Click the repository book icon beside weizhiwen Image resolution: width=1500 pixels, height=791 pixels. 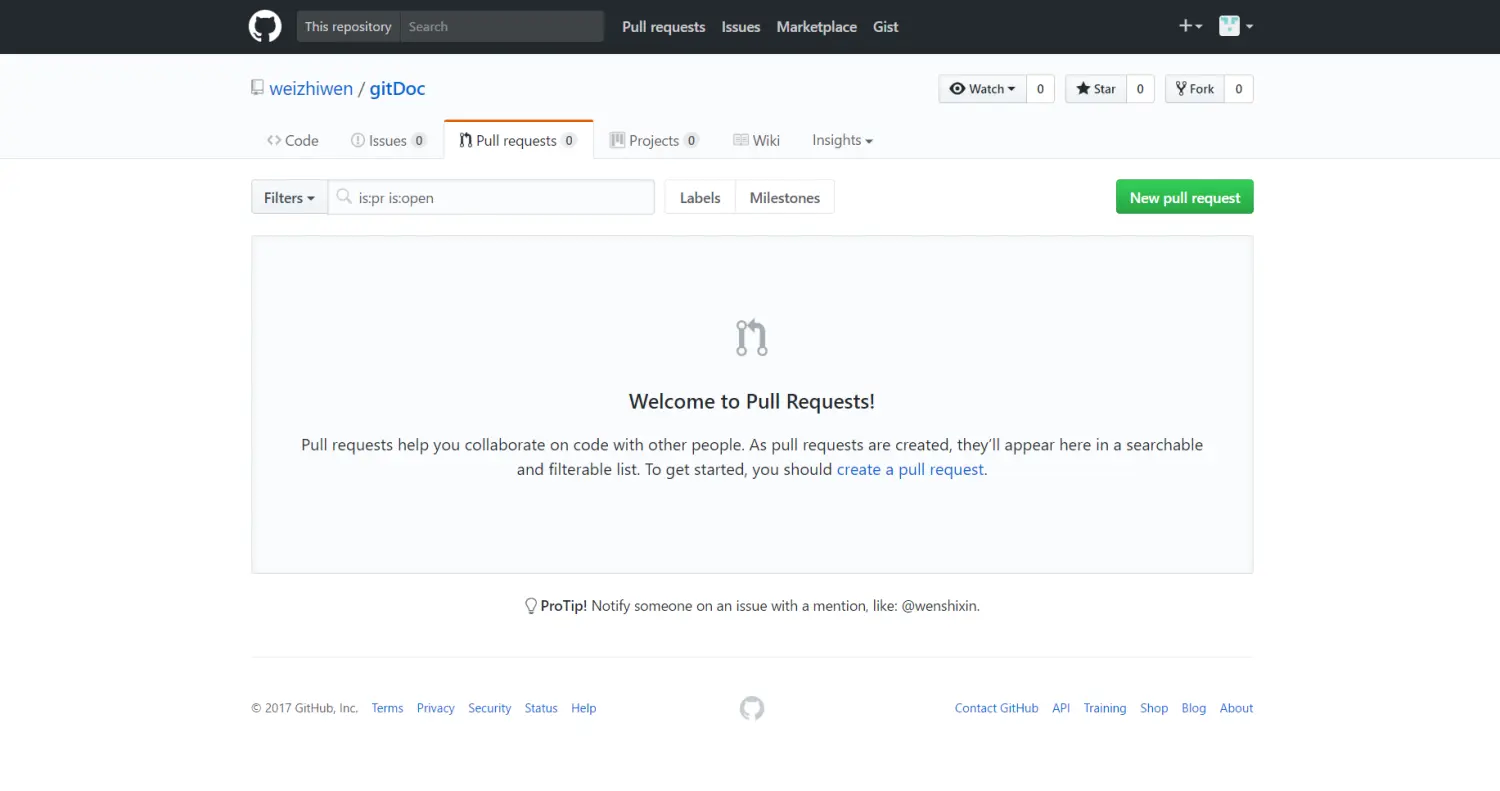click(257, 88)
